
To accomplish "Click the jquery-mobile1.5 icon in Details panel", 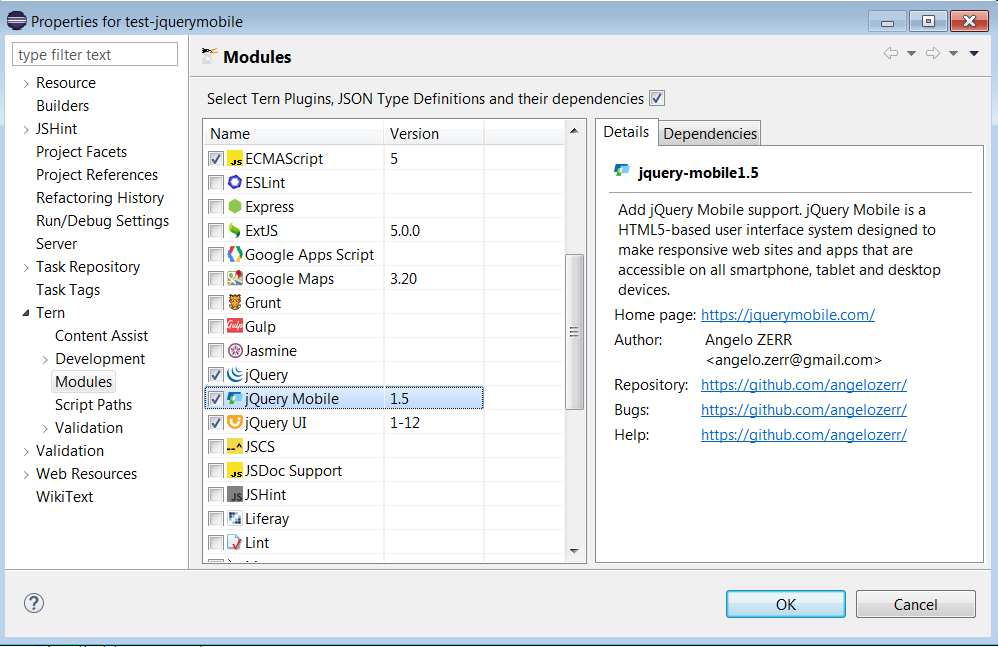I will [620, 172].
